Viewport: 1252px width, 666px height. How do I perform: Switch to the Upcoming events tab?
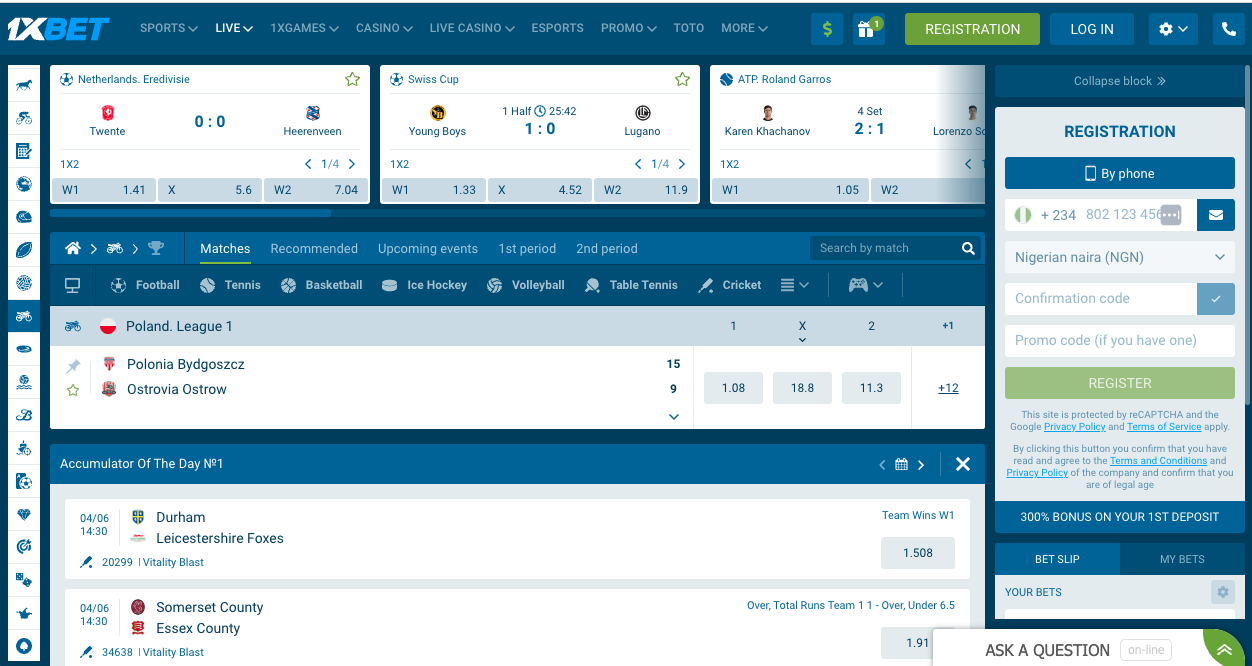pyautogui.click(x=428, y=248)
